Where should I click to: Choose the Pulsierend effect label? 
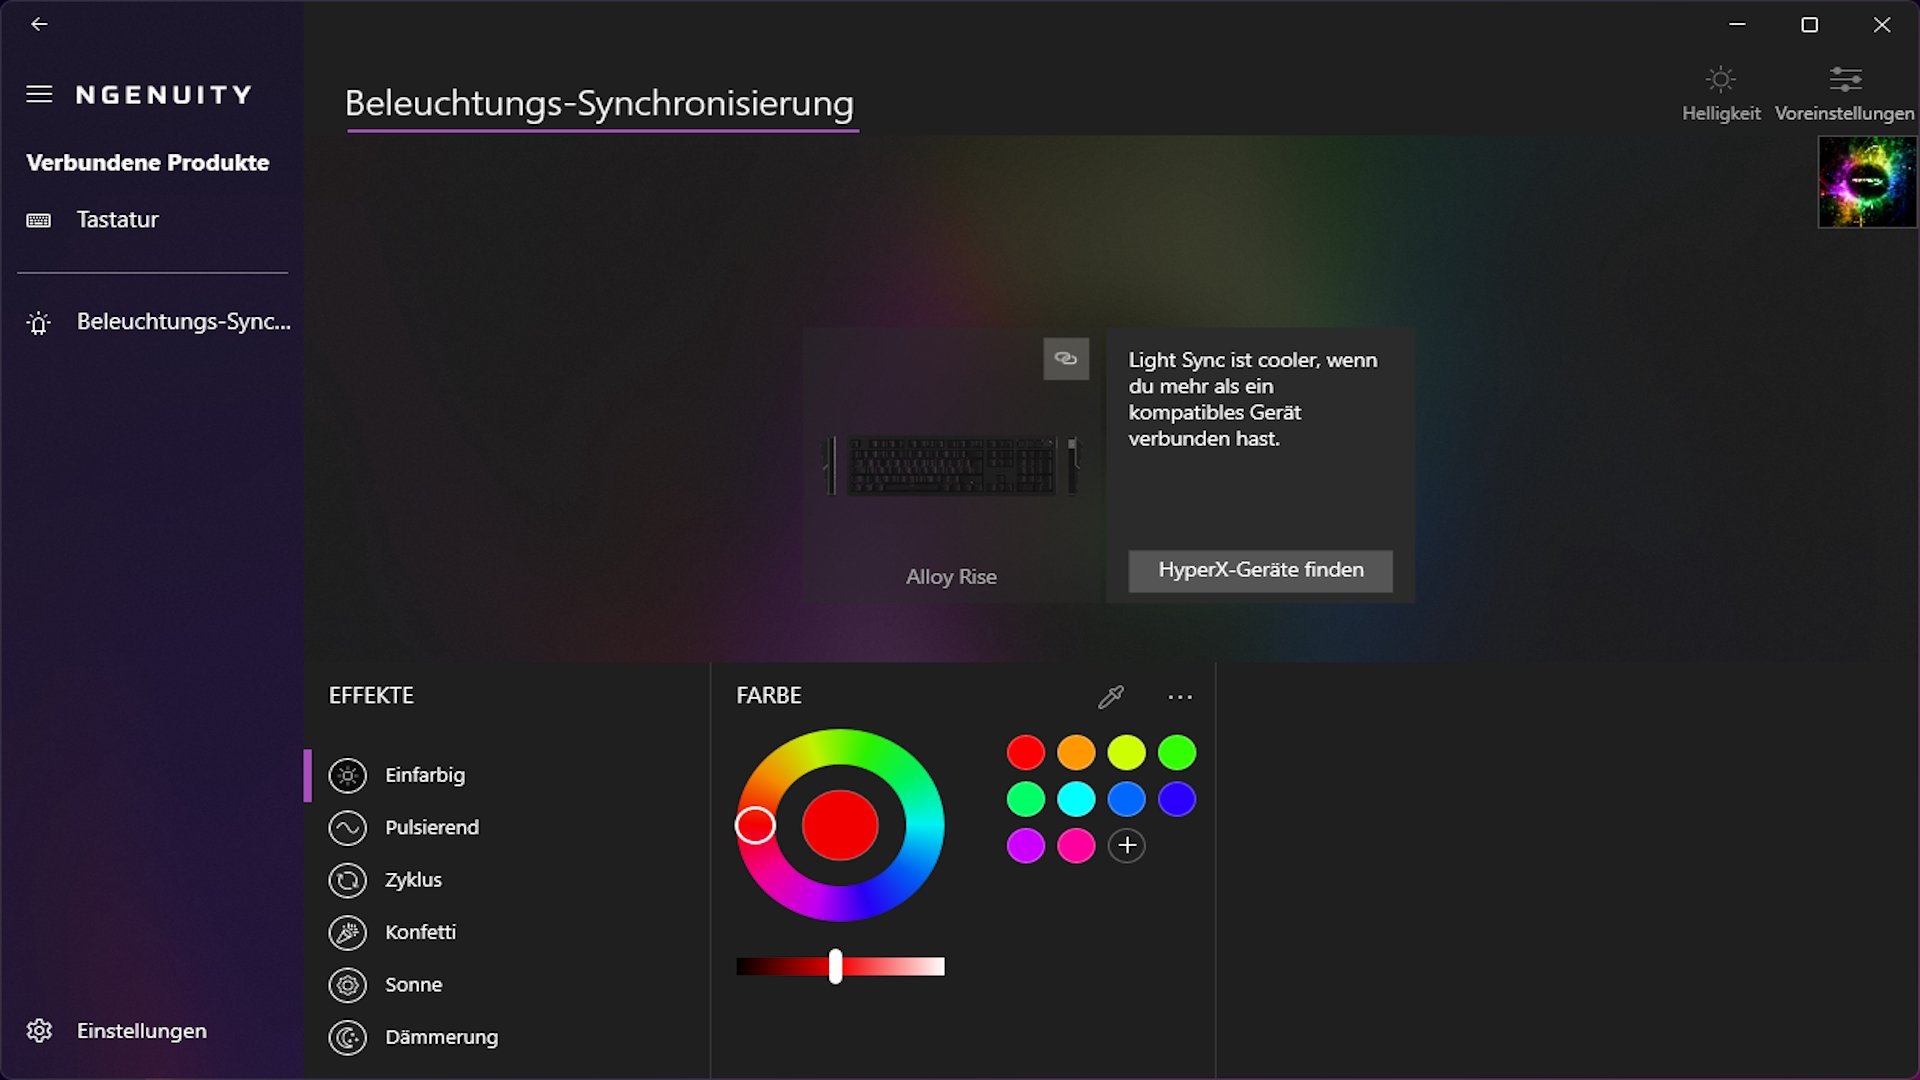point(432,828)
